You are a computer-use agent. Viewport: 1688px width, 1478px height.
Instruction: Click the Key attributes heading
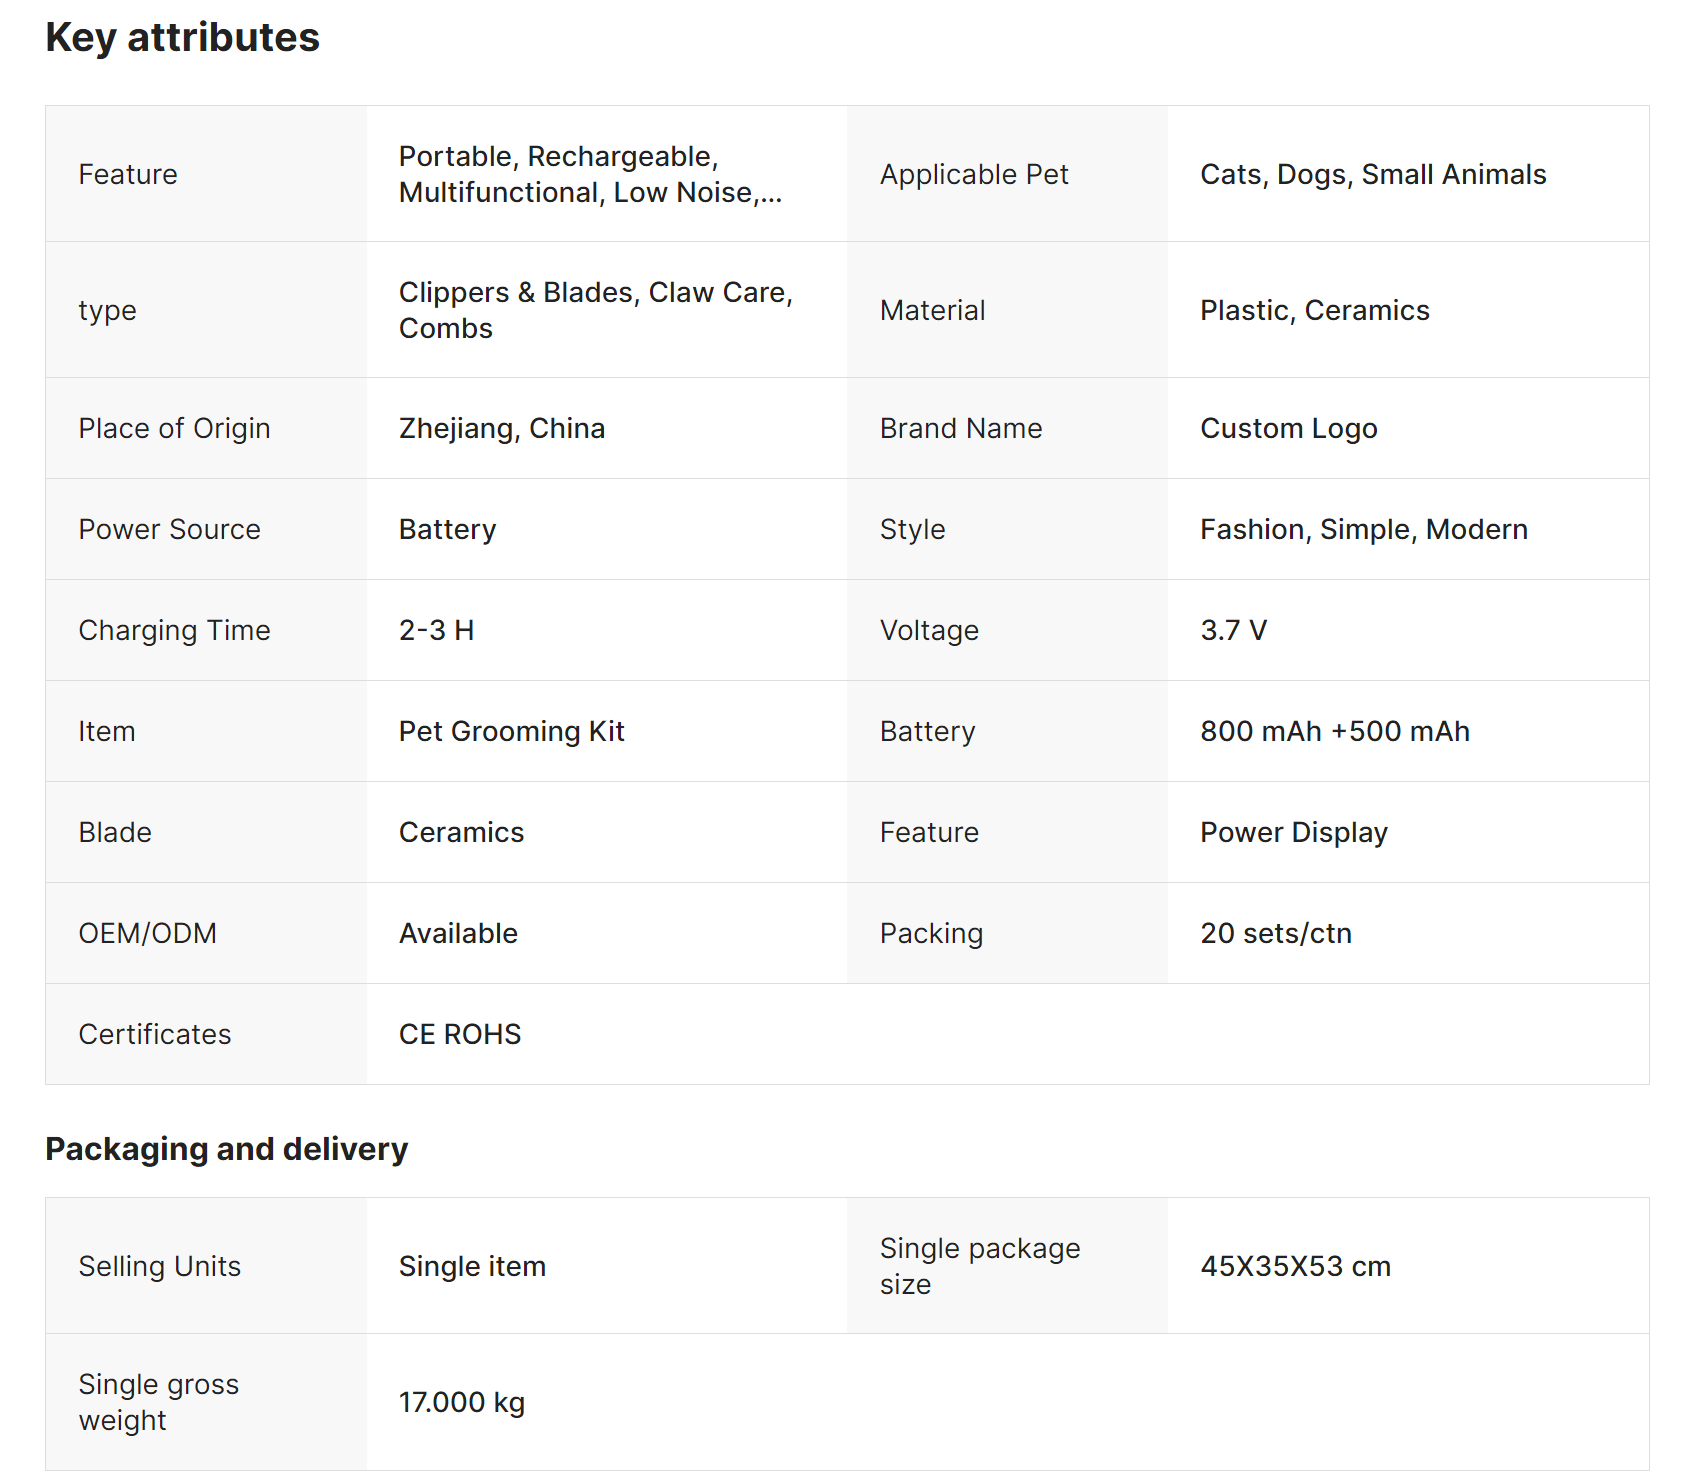[182, 38]
